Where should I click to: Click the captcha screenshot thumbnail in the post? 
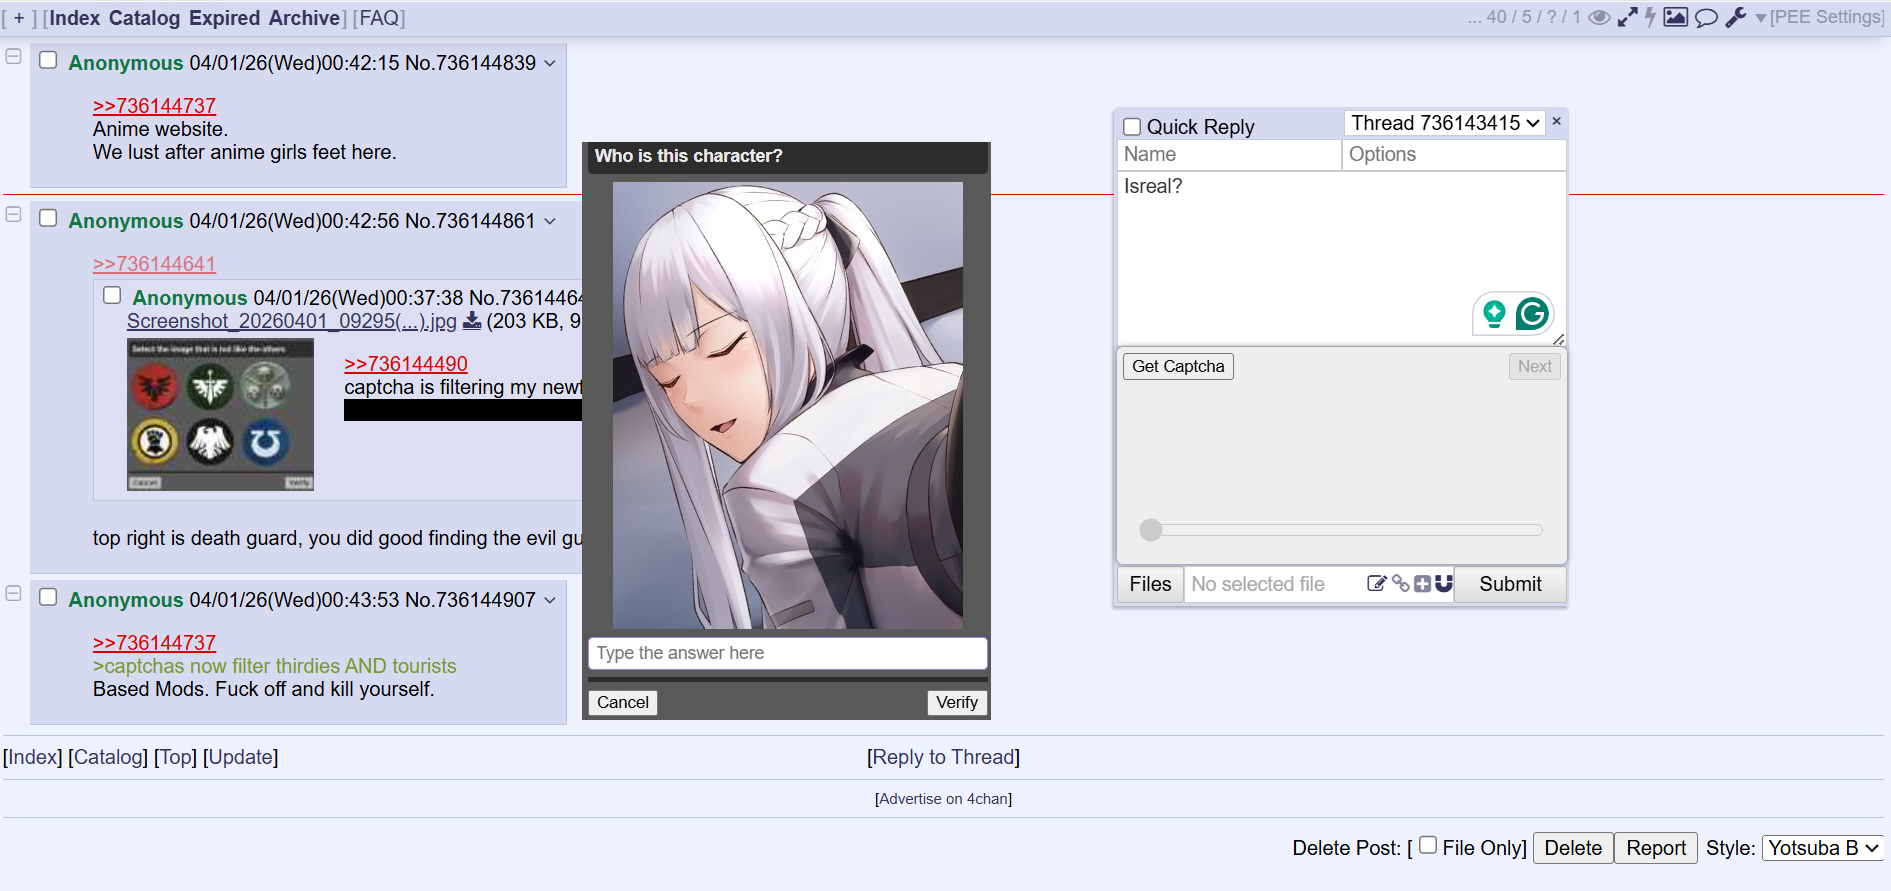[220, 414]
